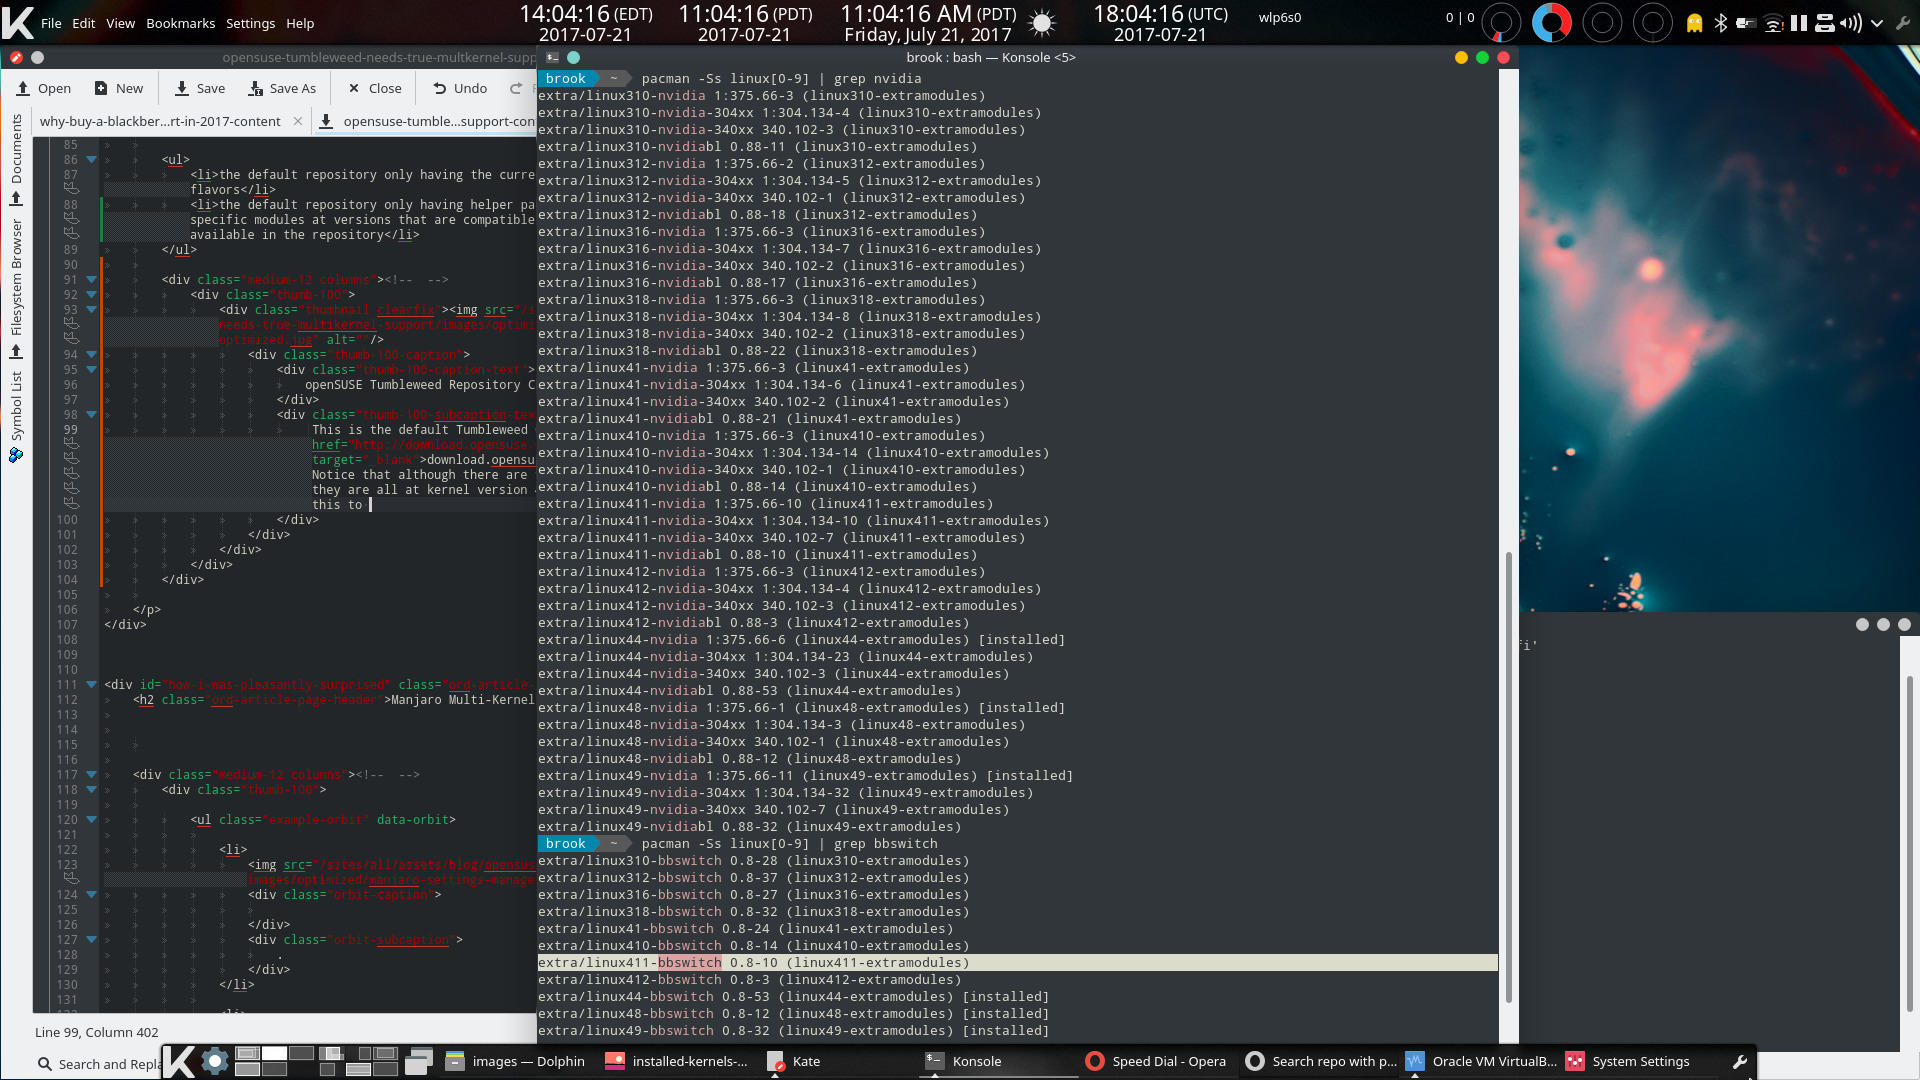Image resolution: width=1920 pixels, height=1080 pixels.
Task: Open Search and Replace panel in Kate
Action: pyautogui.click(x=98, y=1064)
